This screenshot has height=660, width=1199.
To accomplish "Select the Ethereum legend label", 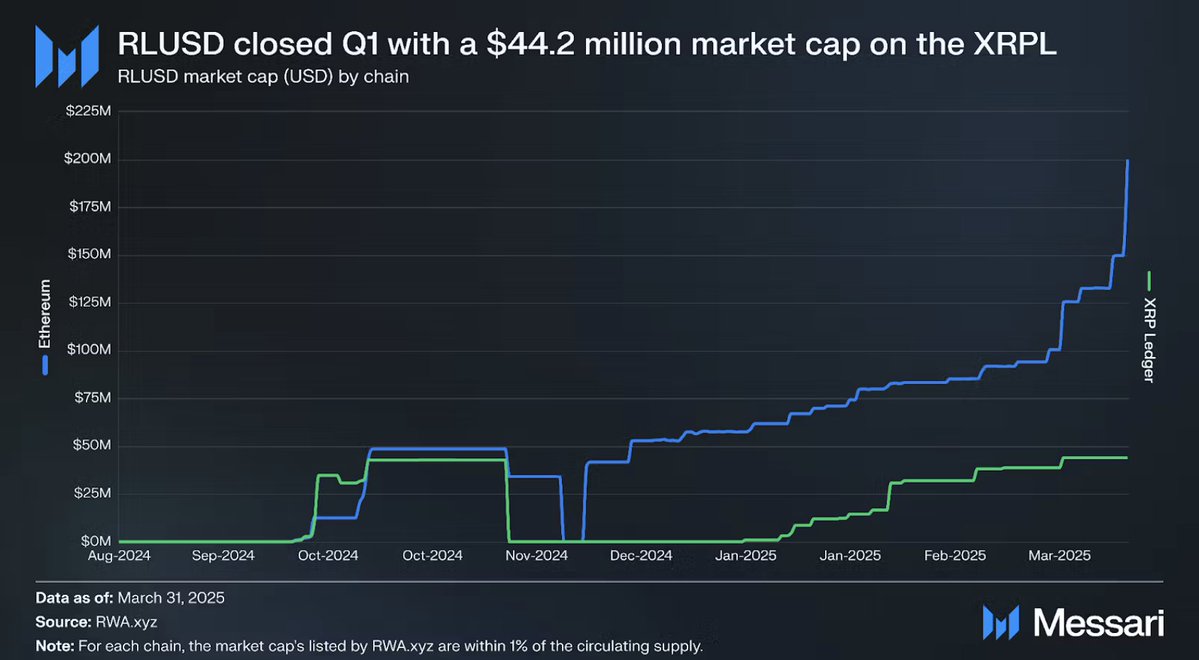I will click(45, 314).
